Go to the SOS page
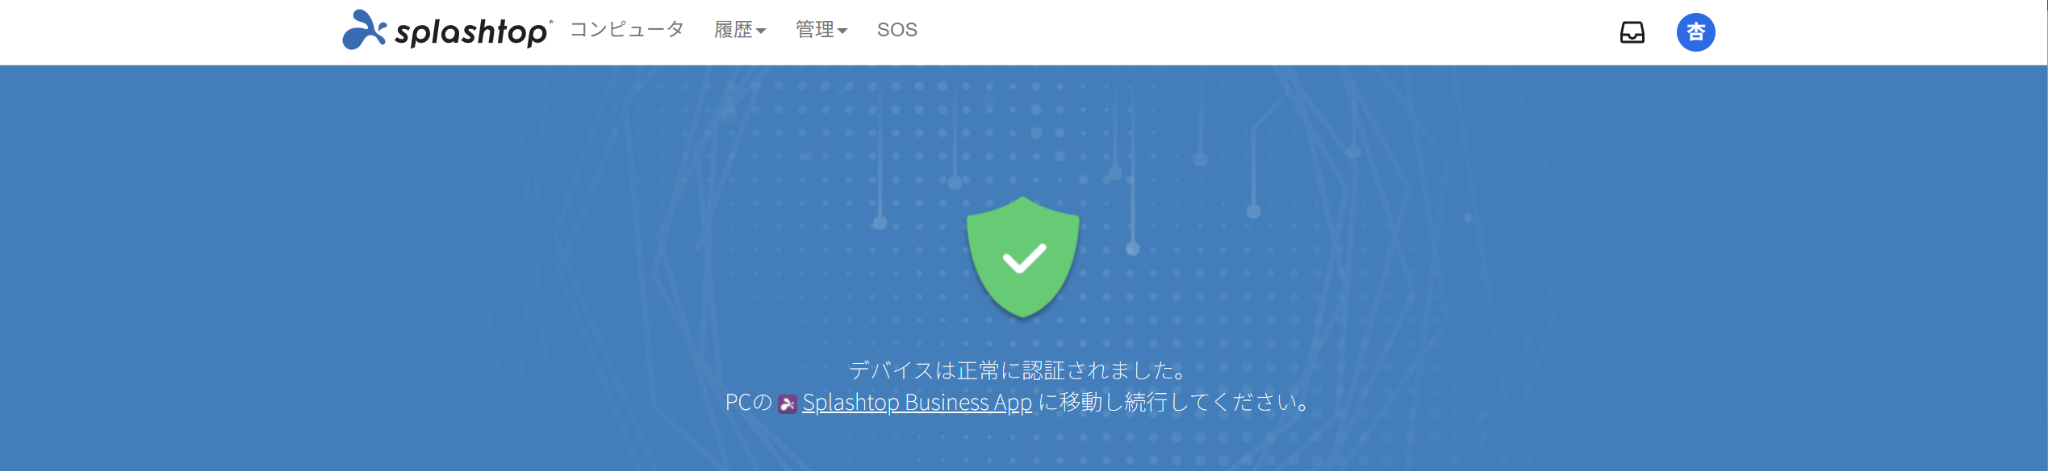2048x471 pixels. (897, 30)
